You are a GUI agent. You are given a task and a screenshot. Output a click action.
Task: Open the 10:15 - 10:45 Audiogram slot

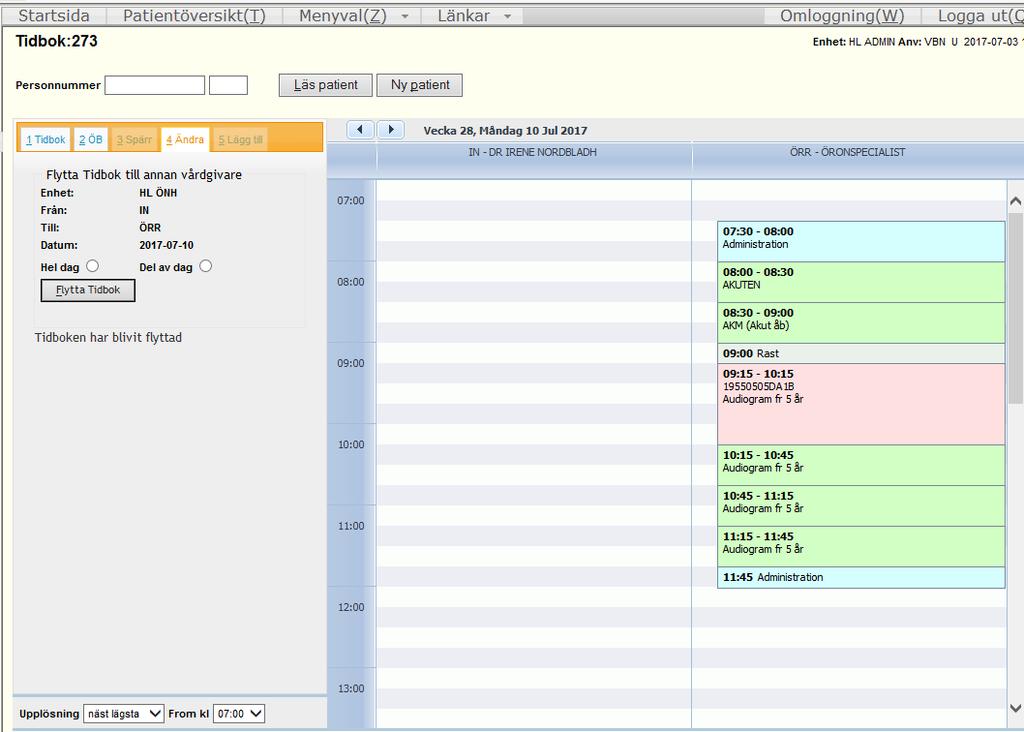[861, 465]
